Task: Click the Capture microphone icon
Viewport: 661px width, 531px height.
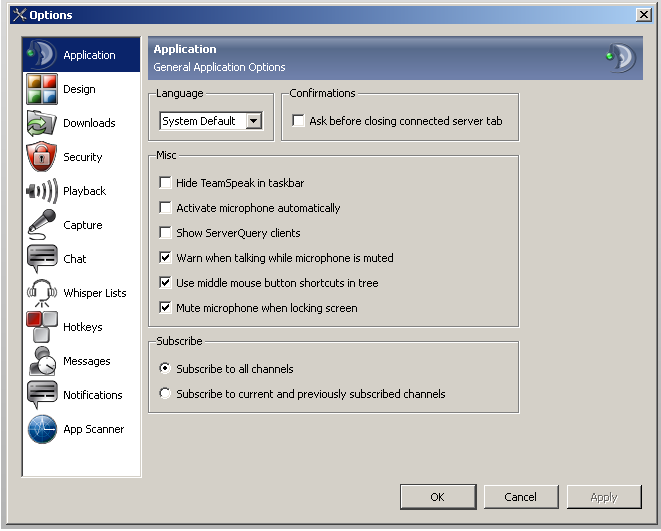Action: click(x=41, y=225)
